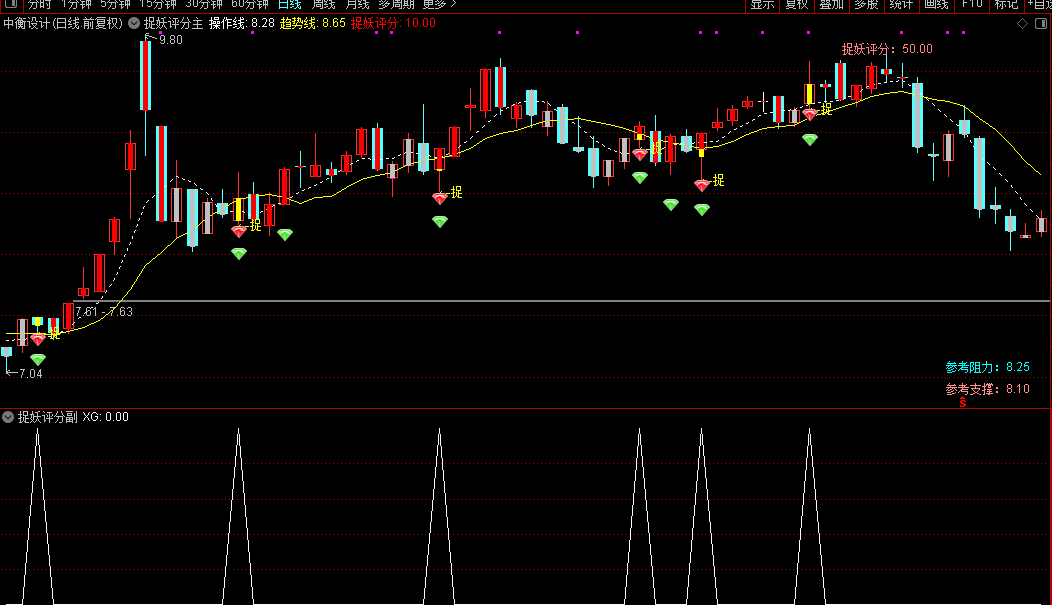Open the 捉妖评分主 indicator dropdown arrow

[x=134, y=23]
